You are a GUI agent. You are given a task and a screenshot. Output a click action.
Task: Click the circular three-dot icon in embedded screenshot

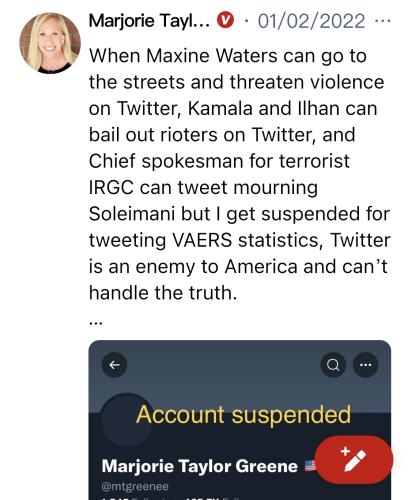point(365,365)
